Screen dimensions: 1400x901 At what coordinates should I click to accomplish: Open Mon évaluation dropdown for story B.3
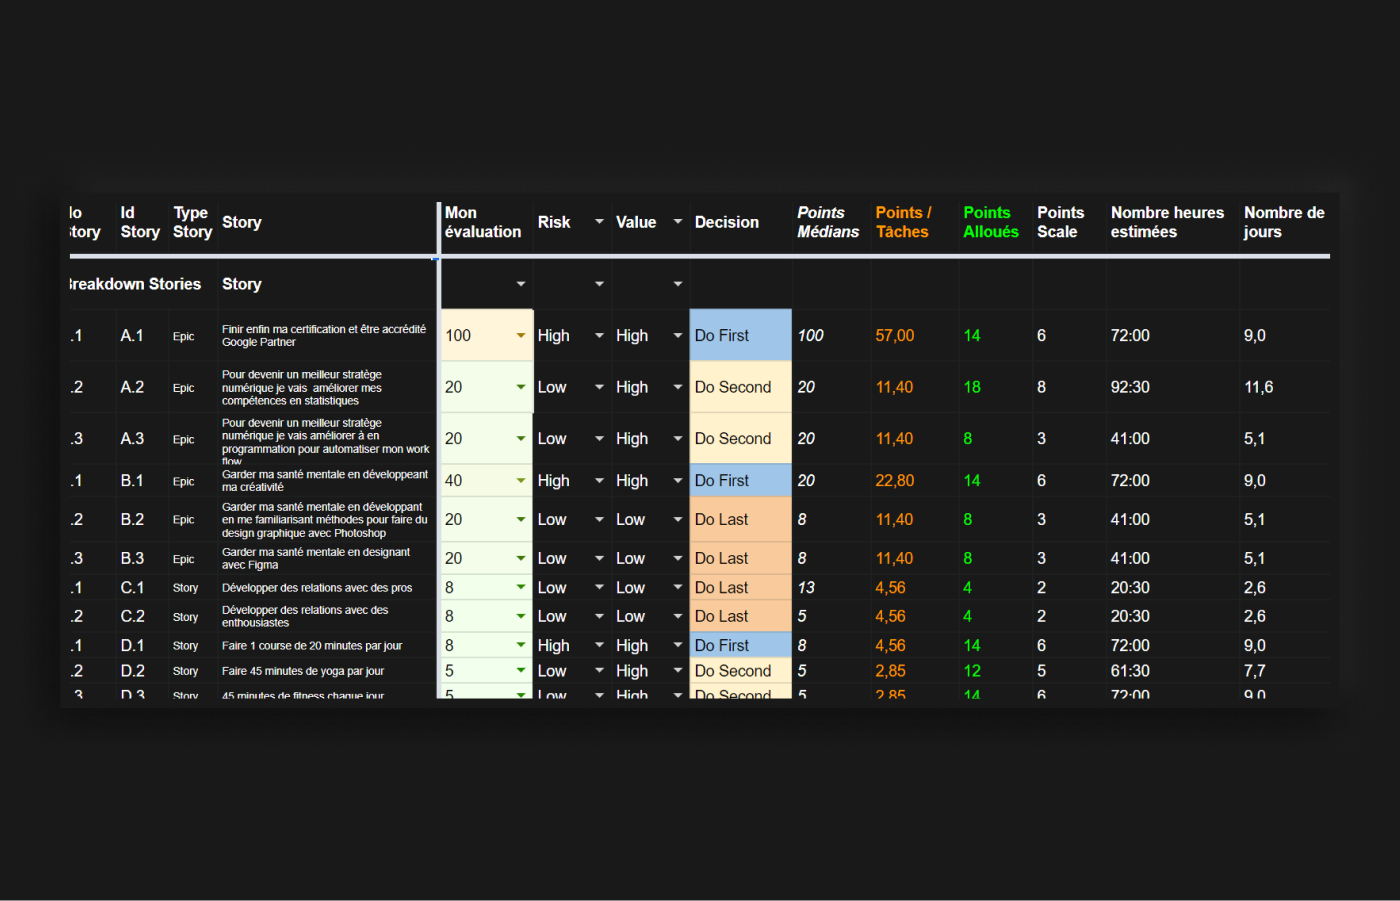coord(520,559)
